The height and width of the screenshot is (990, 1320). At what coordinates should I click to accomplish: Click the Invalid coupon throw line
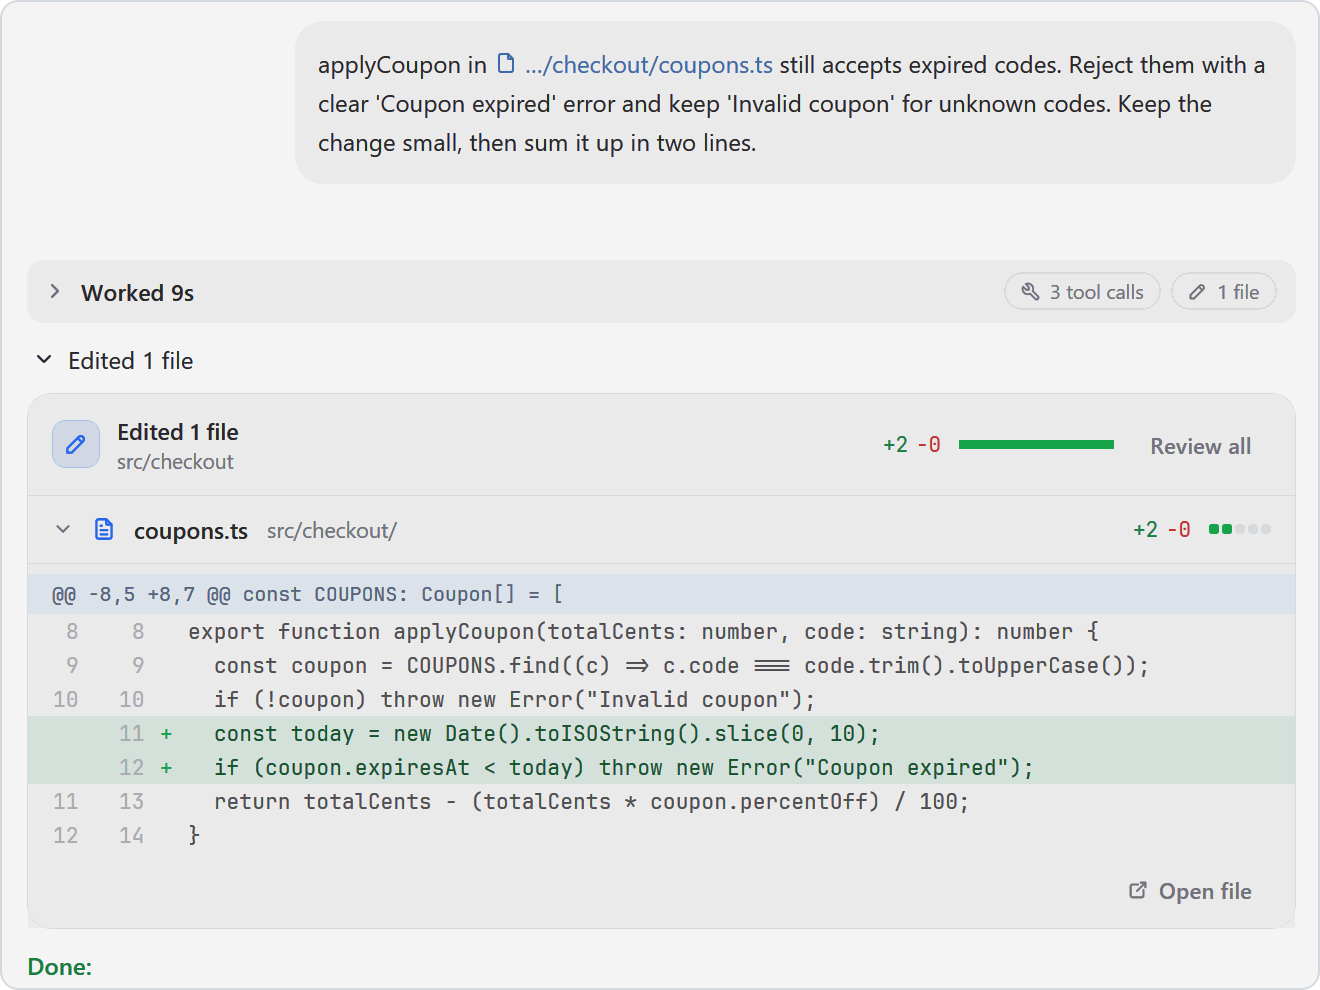tap(661, 700)
